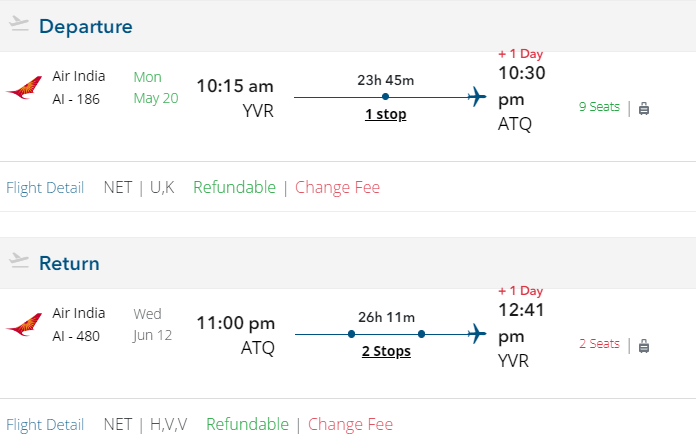Viewport: 696px width, 446px height.
Task: Click the stop dot on departure route line
Action: point(385,97)
